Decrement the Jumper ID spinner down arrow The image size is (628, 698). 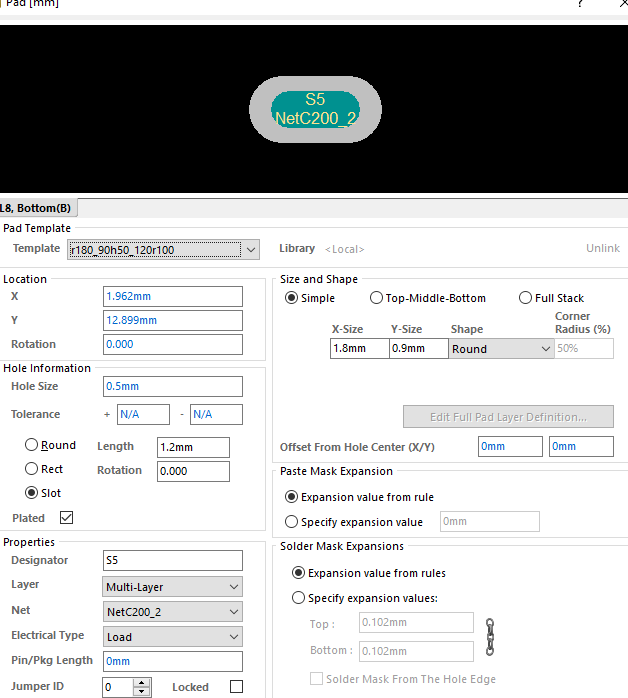tap(142, 691)
